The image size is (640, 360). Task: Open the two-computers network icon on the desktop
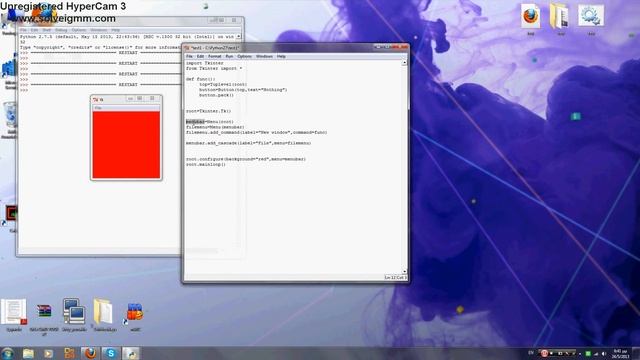[74, 311]
